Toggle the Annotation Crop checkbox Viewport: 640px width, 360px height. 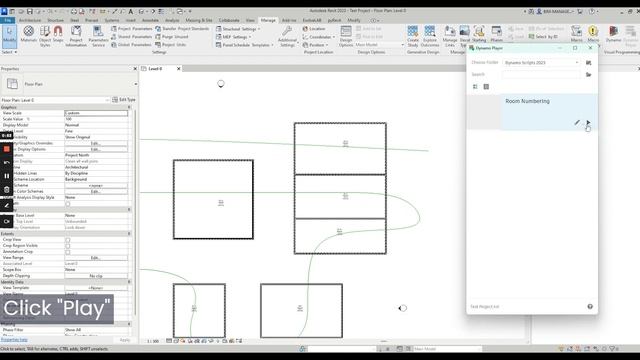pos(68,252)
